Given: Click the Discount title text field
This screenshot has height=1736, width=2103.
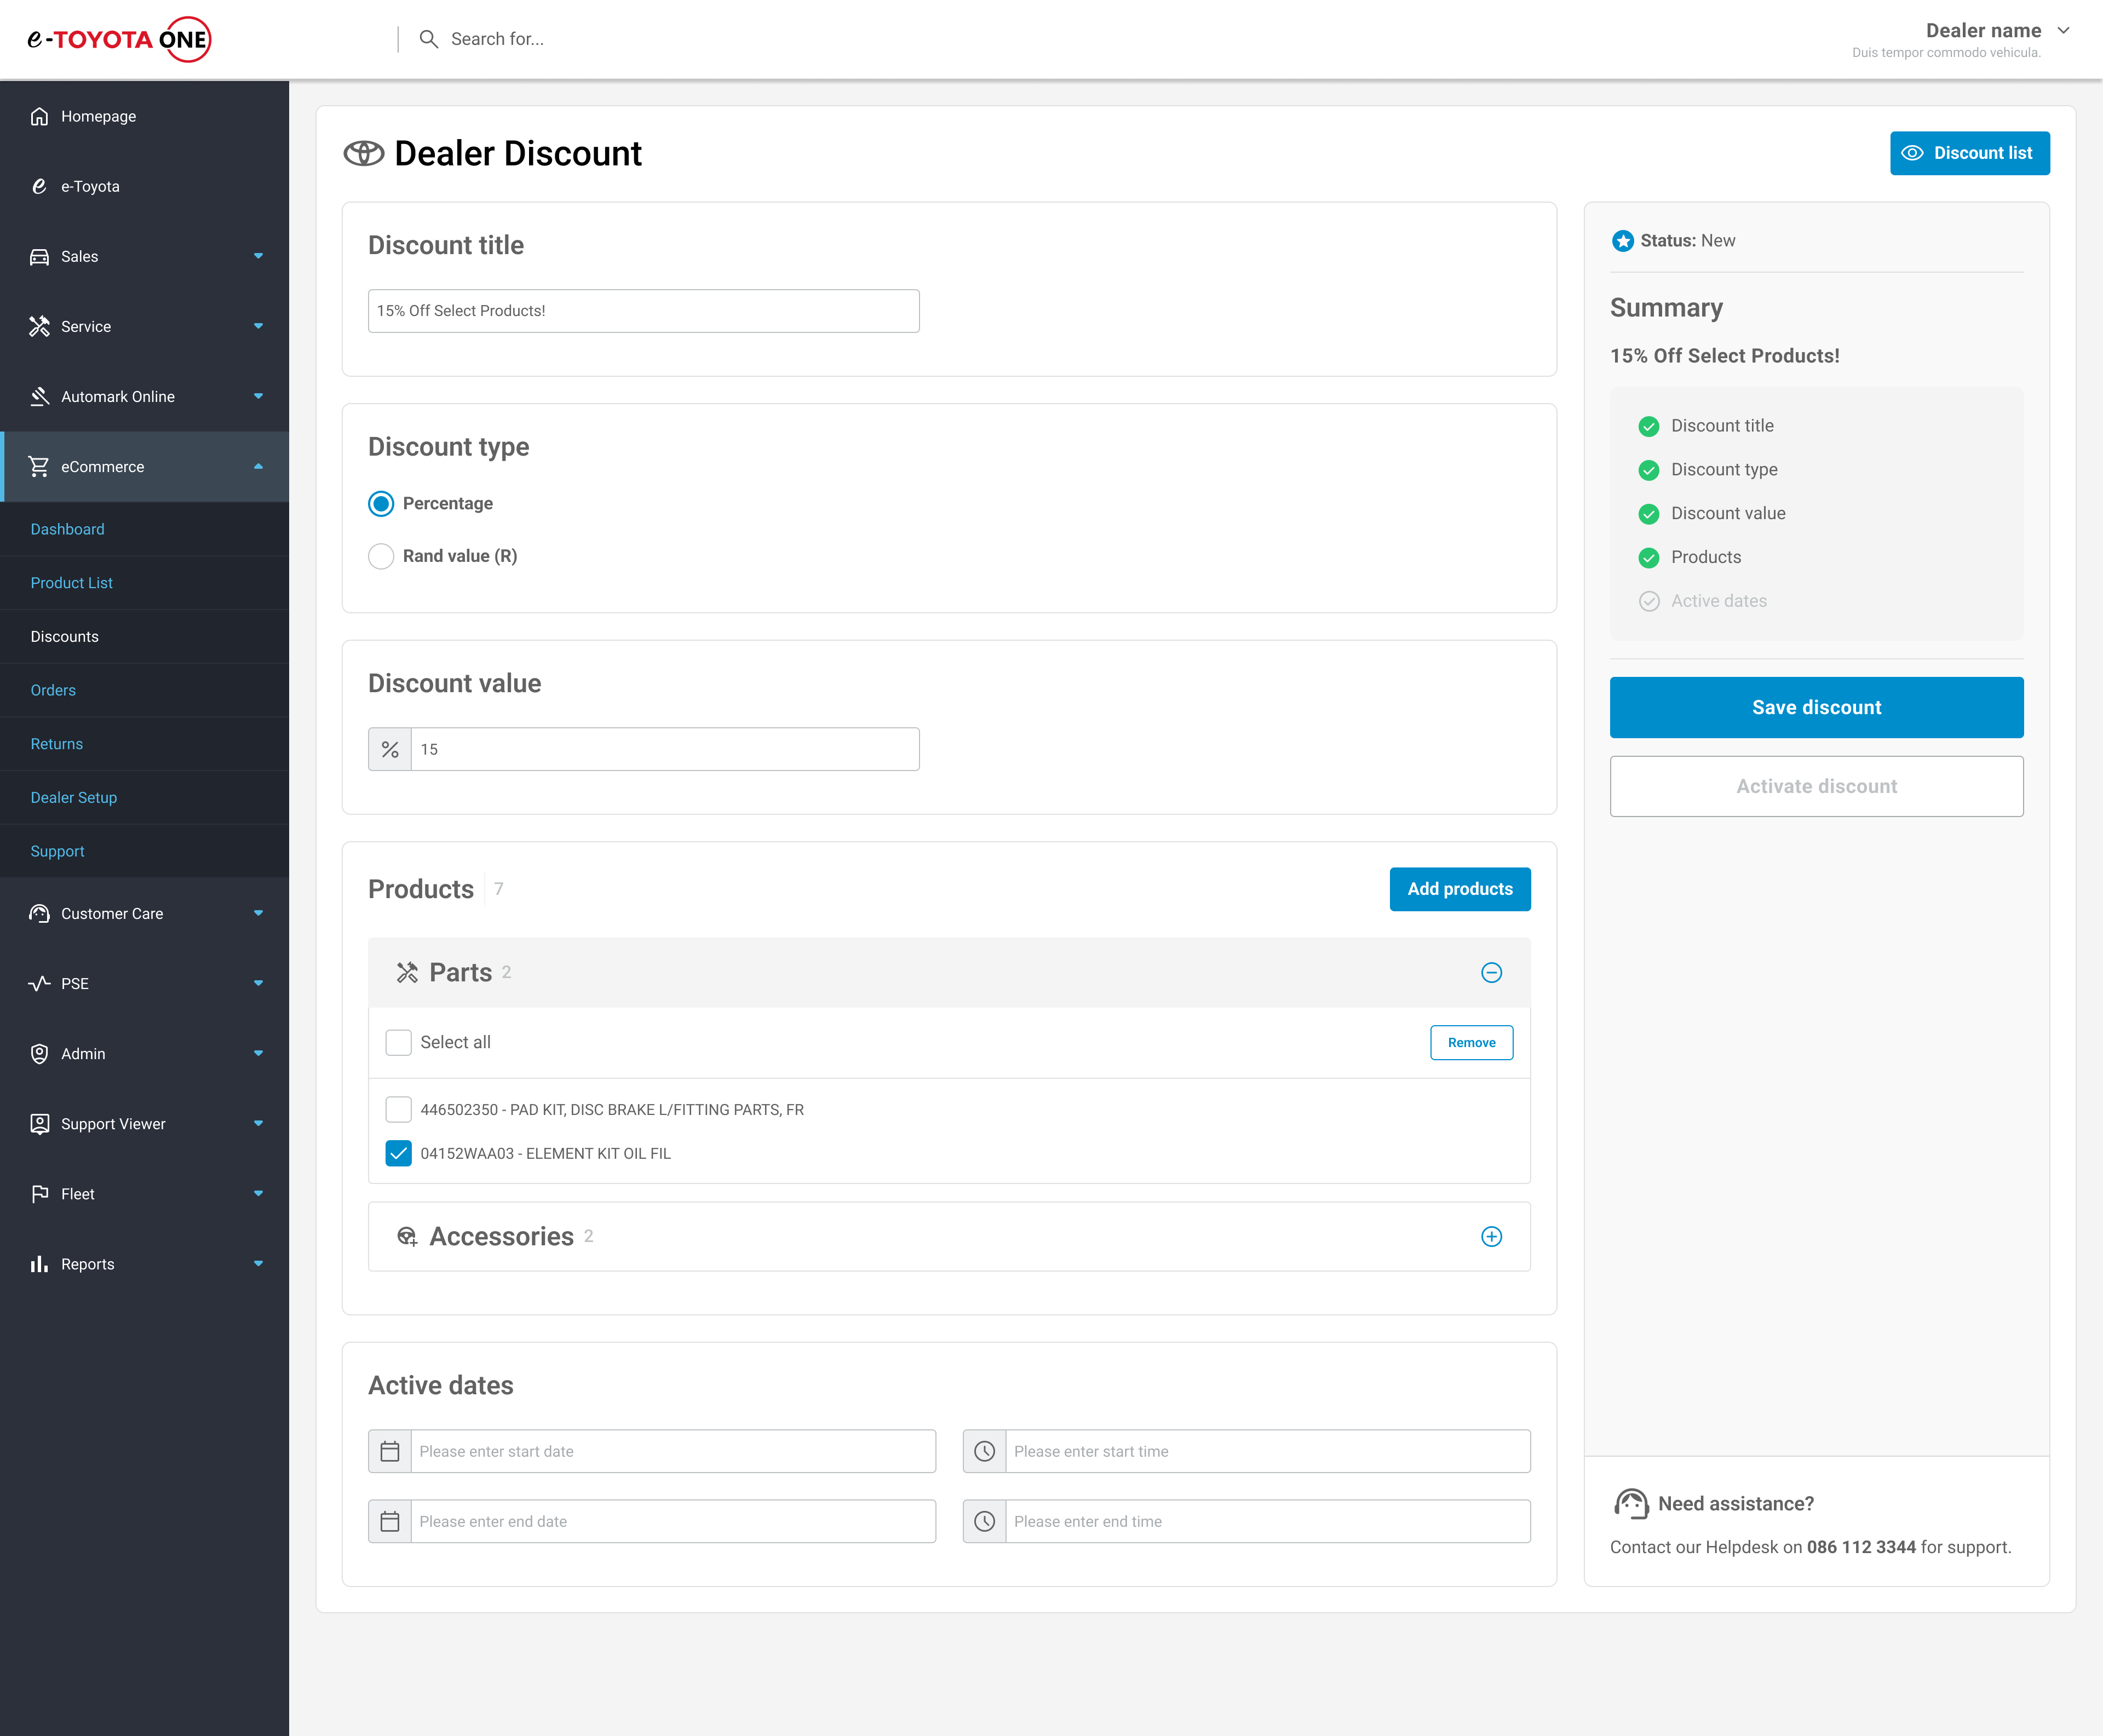Looking at the screenshot, I should 643,311.
